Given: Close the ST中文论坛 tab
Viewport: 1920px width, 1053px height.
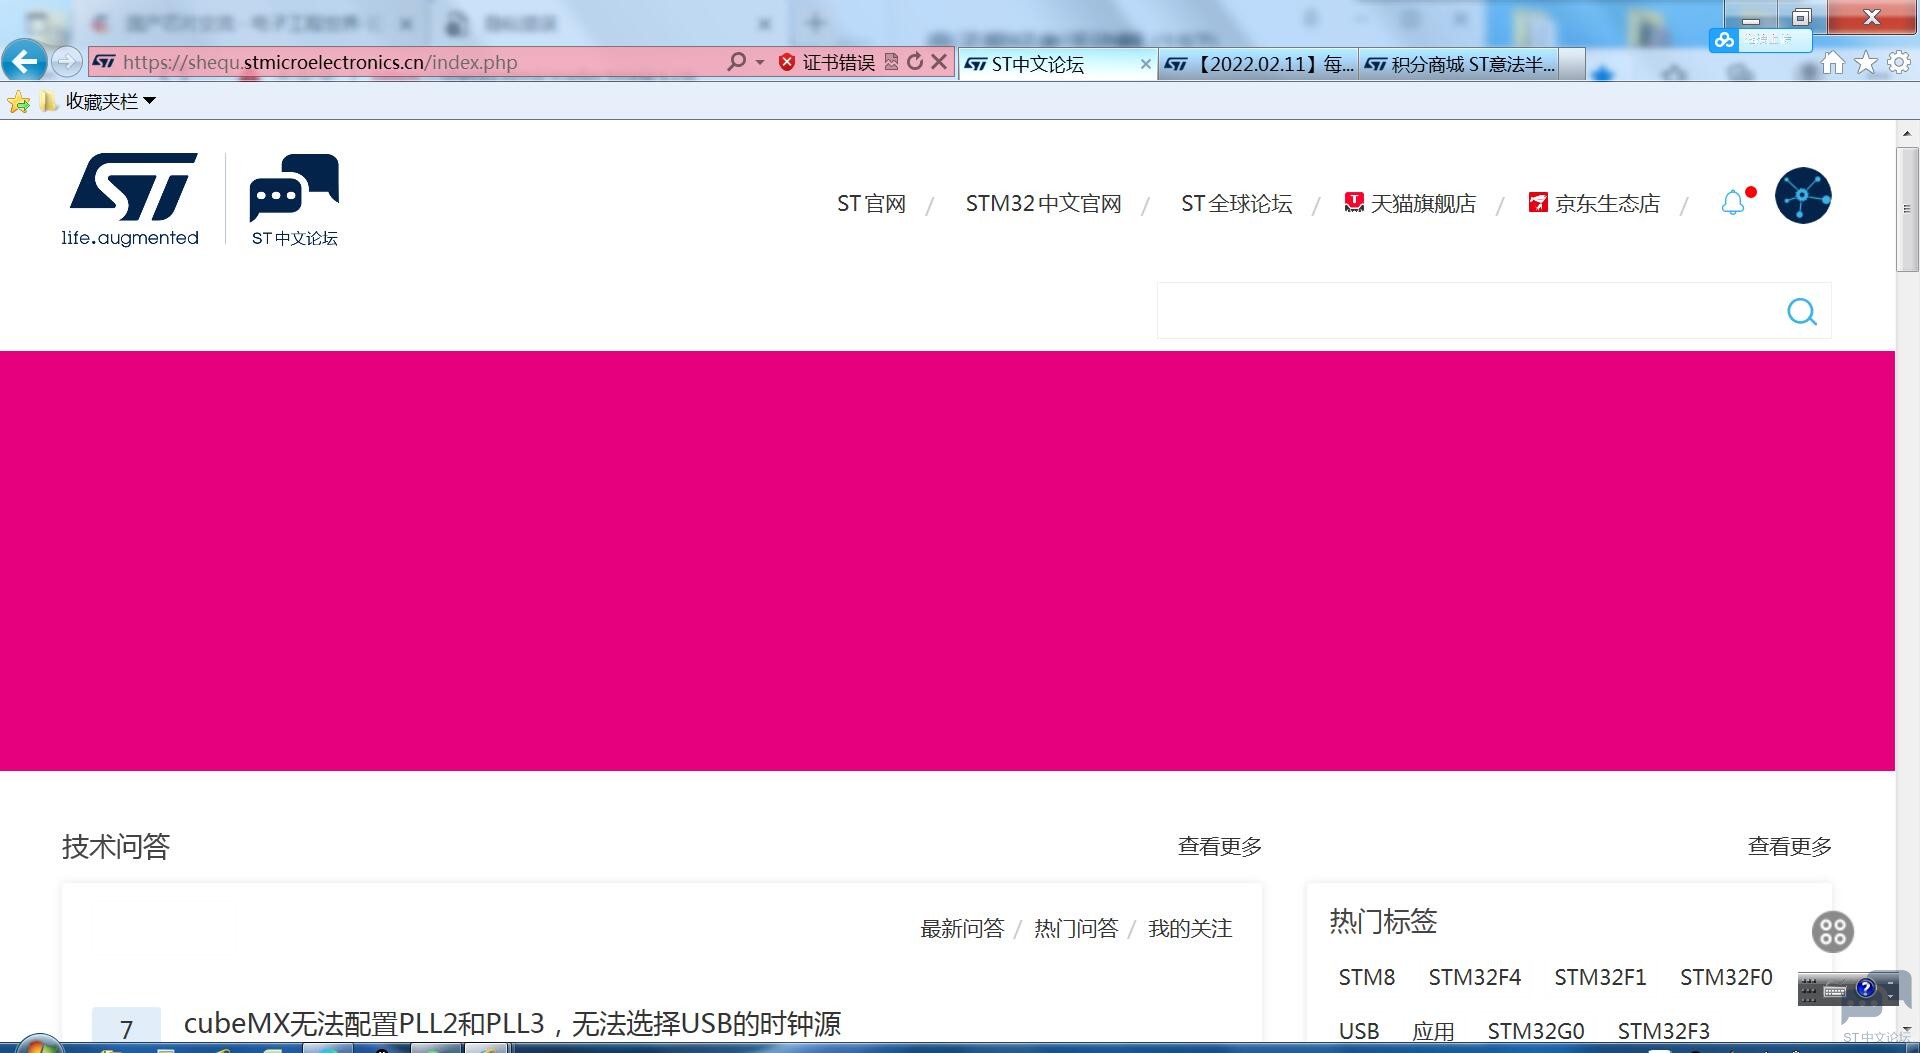Looking at the screenshot, I should point(1146,64).
